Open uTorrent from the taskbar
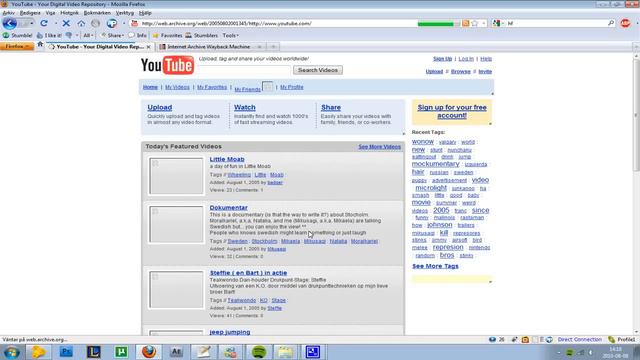The image size is (640, 360). point(121,352)
